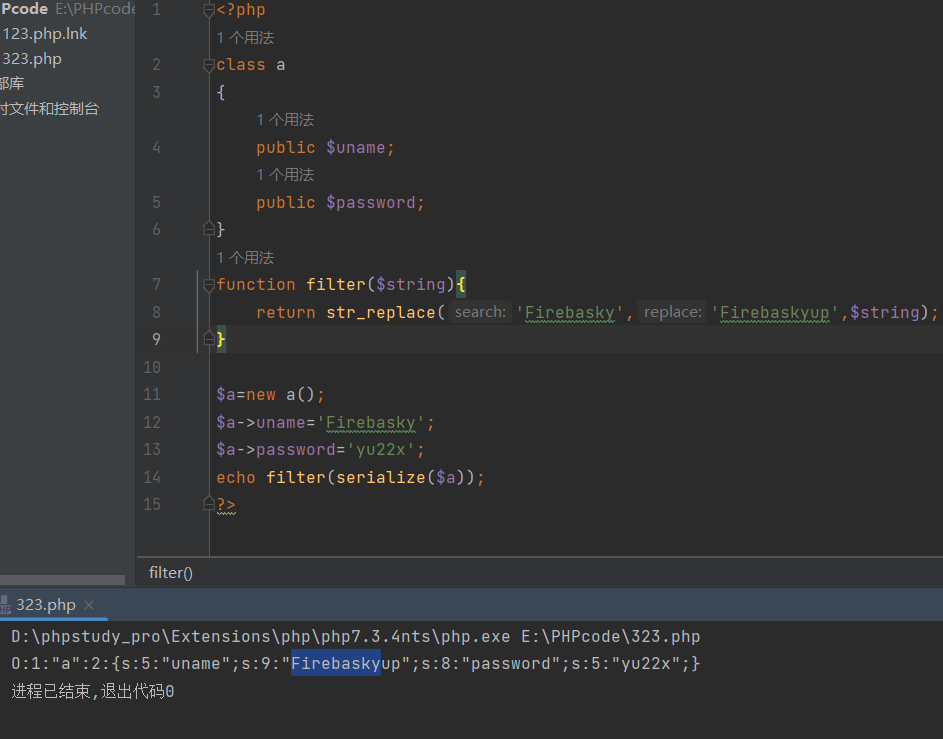Select the Pcode project root node
Screen dimensions: 943x739
(25, 9)
